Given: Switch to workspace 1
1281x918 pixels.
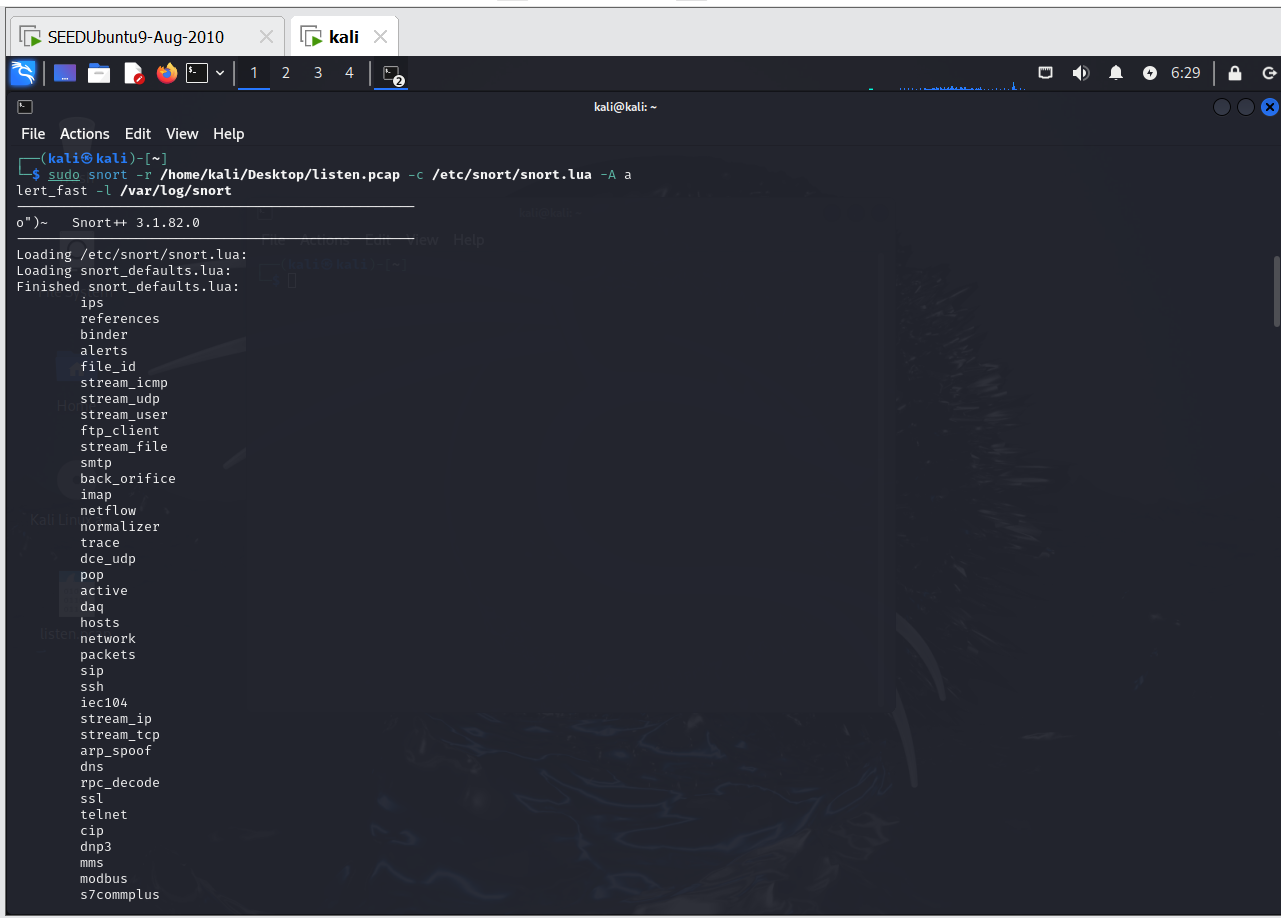Looking at the screenshot, I should pos(254,73).
